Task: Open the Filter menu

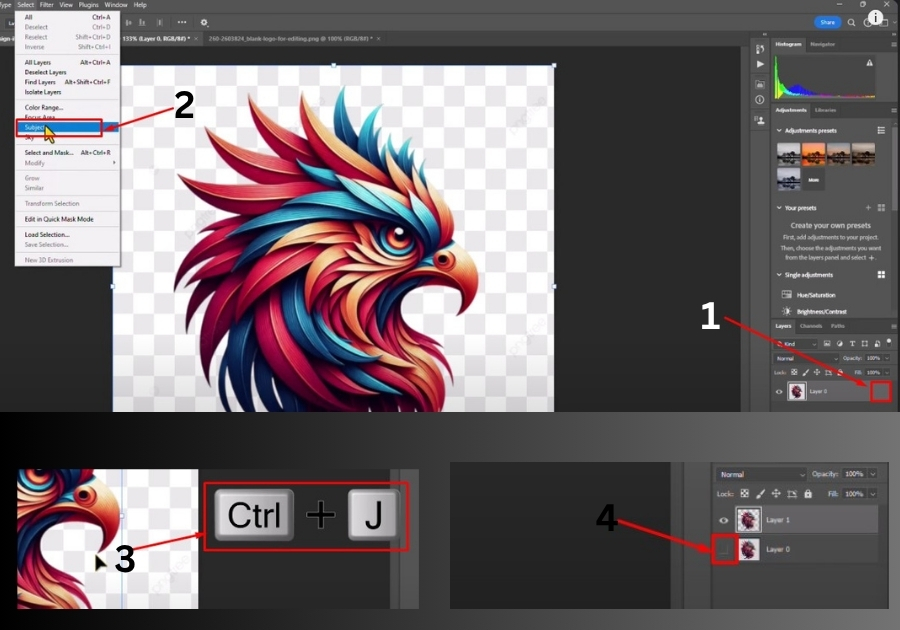Action: (x=46, y=5)
